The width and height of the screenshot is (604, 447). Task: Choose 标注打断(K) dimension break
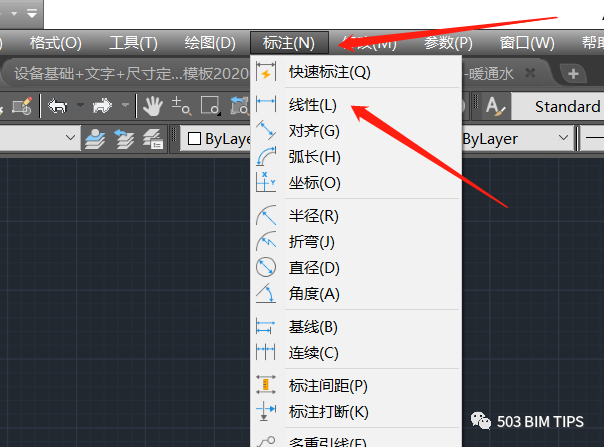[x=356, y=412]
